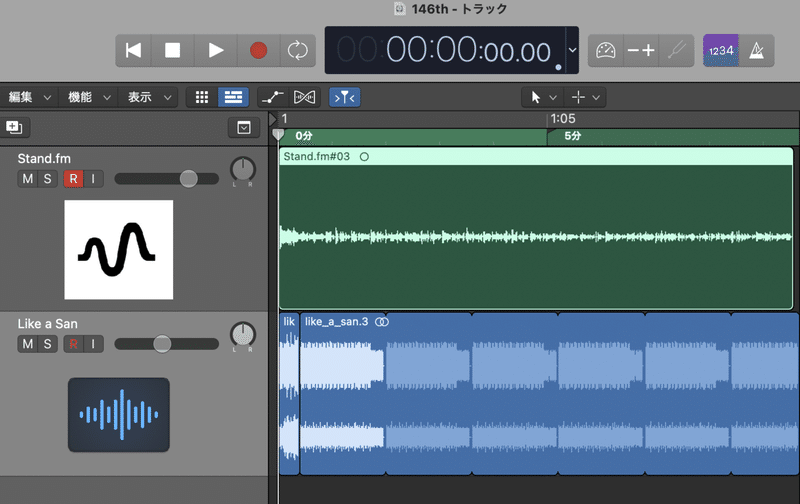Open the tuner gauge icon
The height and width of the screenshot is (504, 800).
(x=606, y=51)
